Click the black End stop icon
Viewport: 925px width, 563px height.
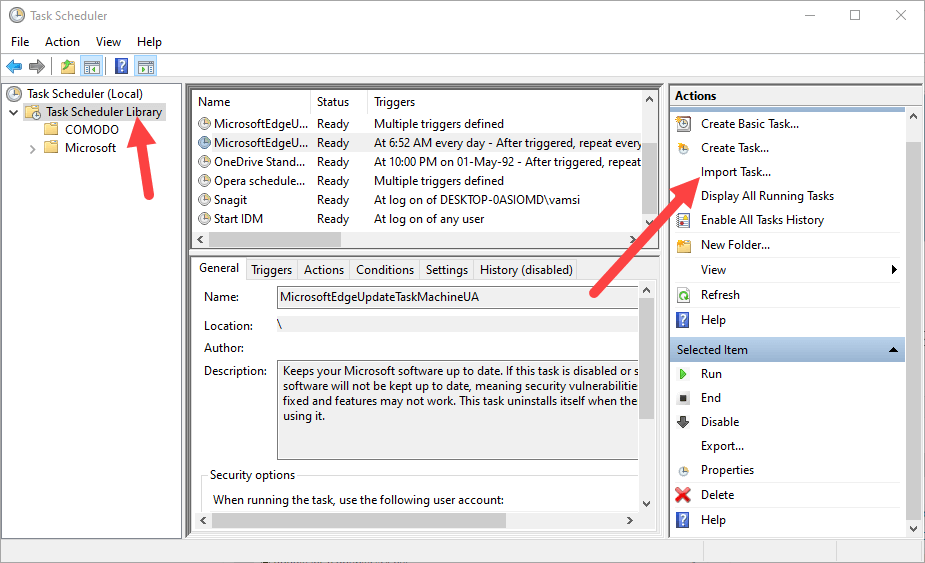[x=683, y=398]
